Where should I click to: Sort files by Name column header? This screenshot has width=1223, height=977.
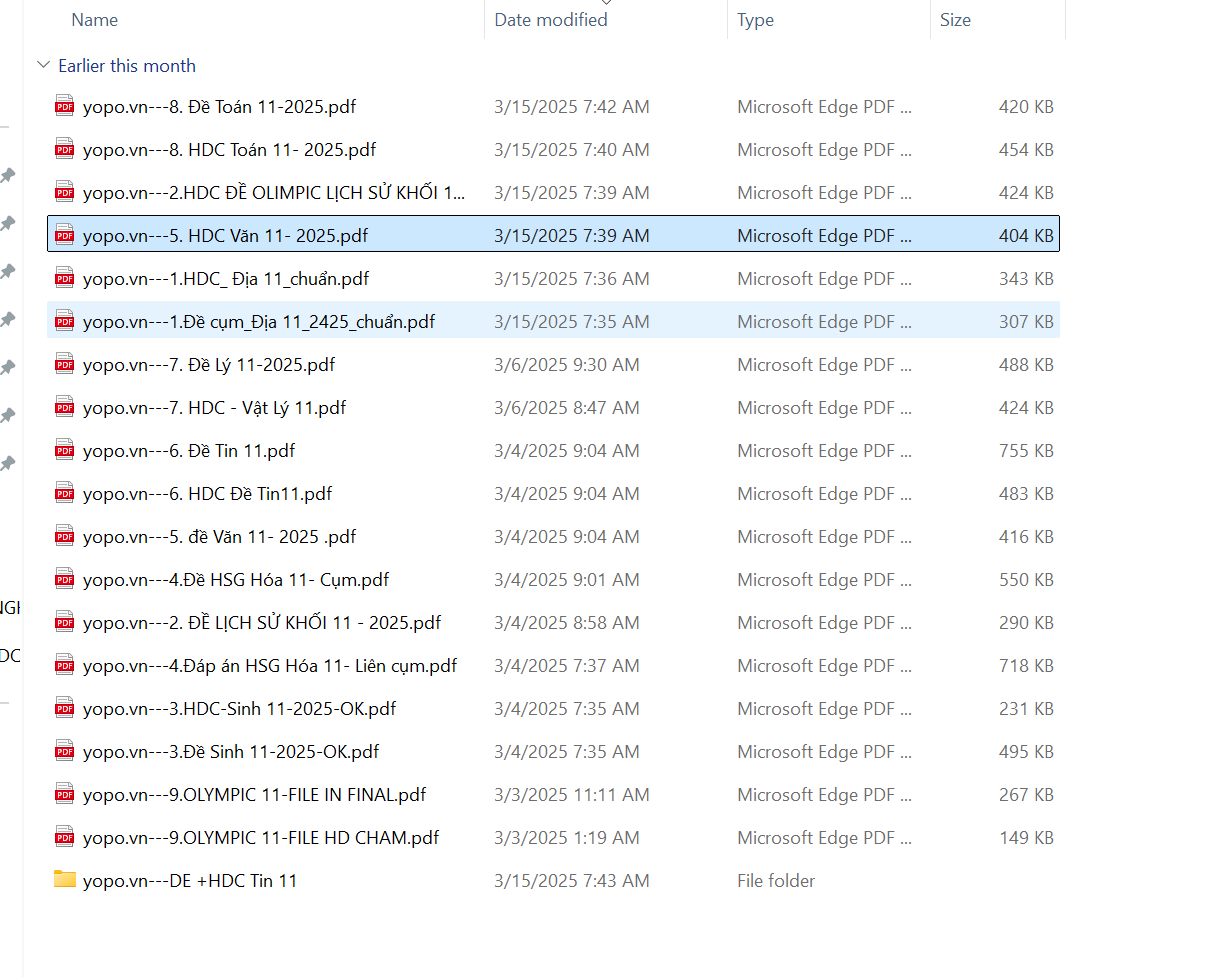95,20
